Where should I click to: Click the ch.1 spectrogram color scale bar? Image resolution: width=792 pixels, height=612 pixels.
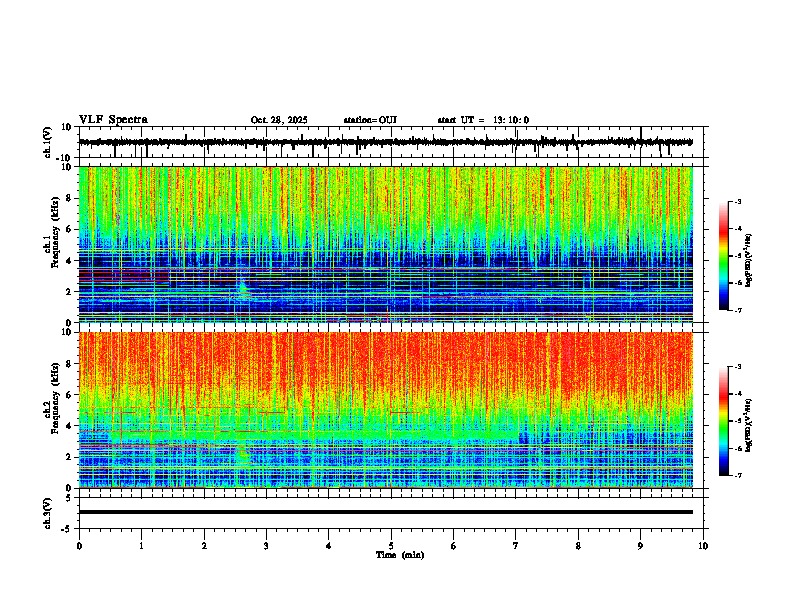[723, 256]
